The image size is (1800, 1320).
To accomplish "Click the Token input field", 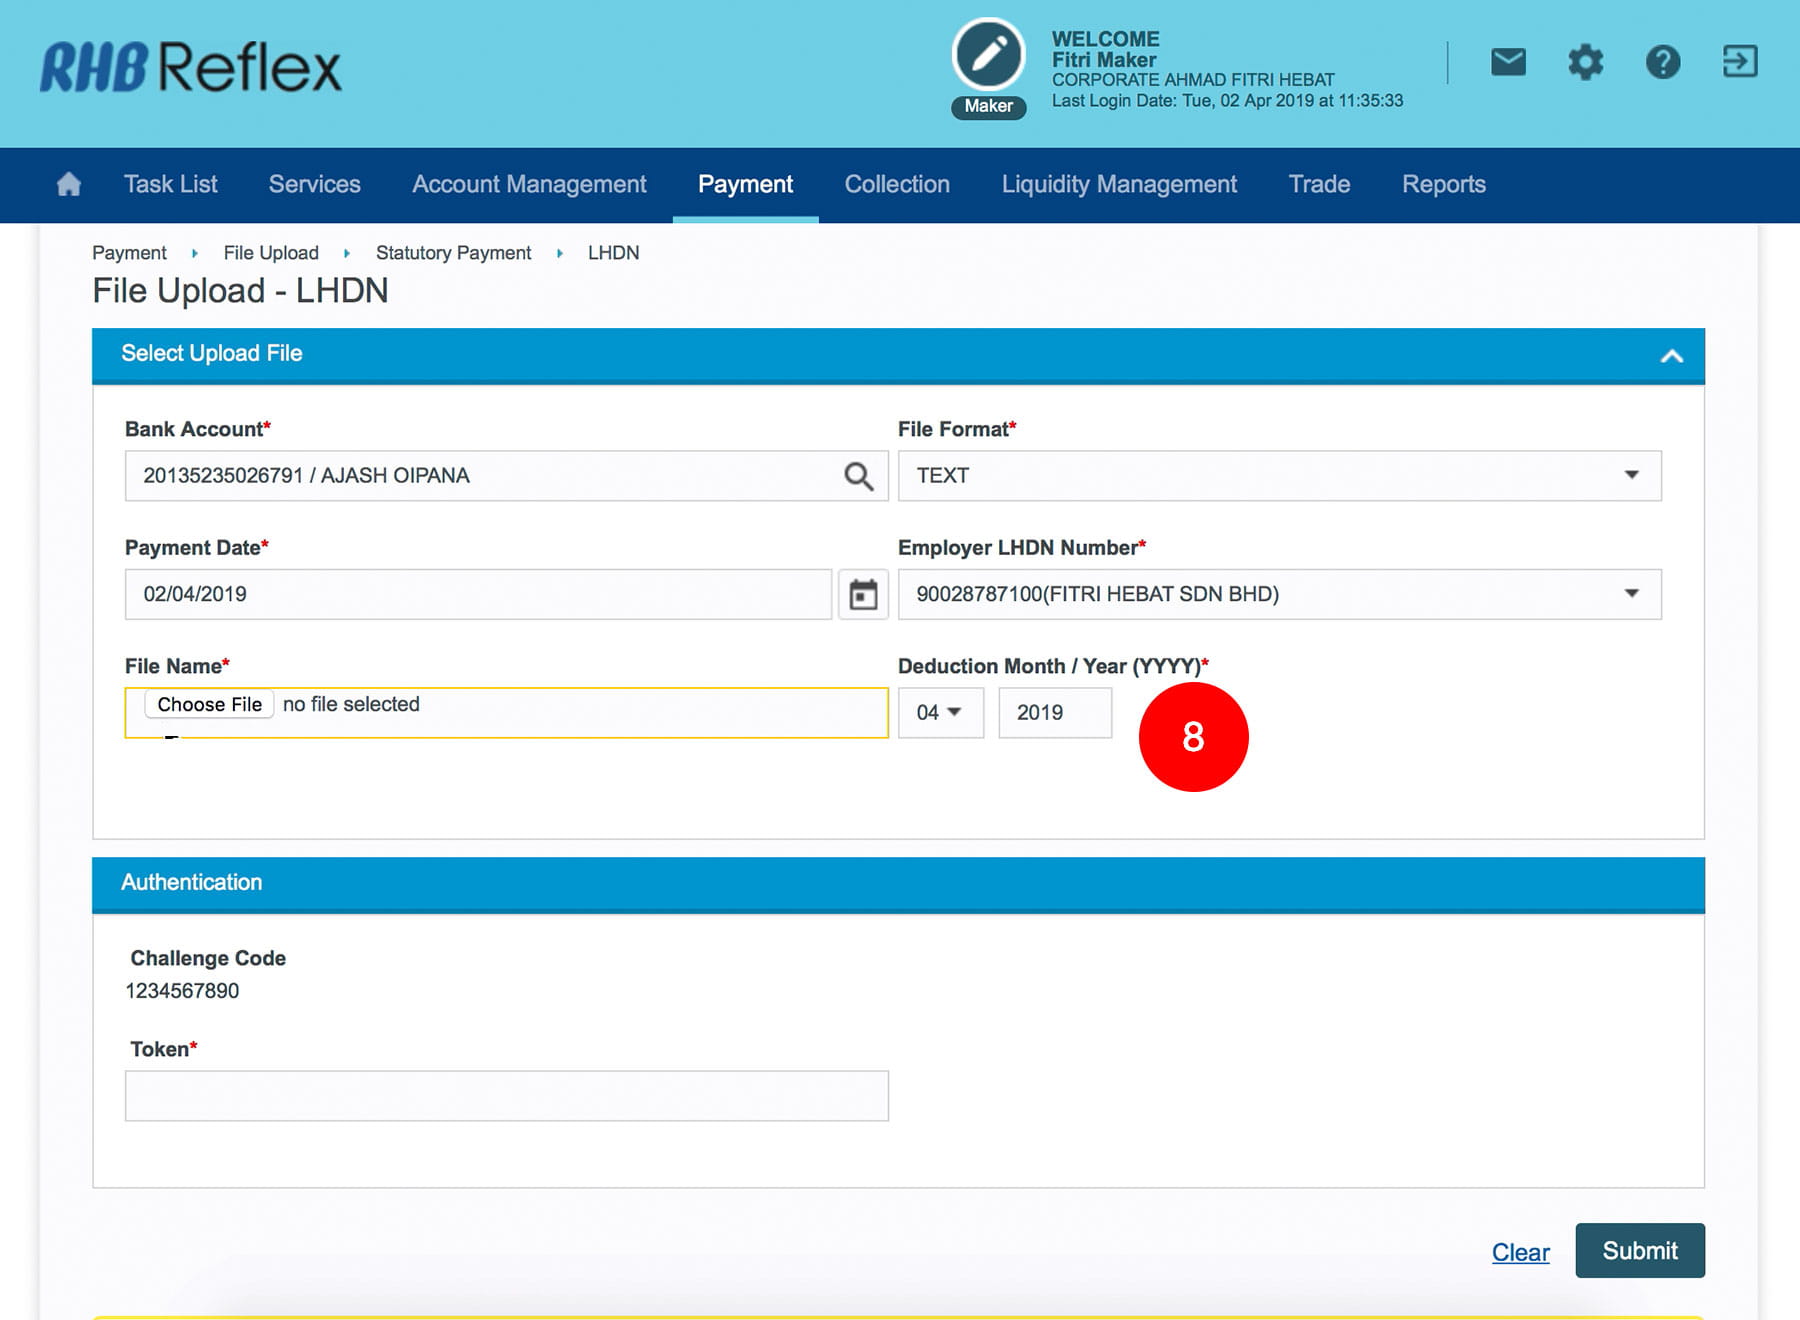I will pyautogui.click(x=506, y=1096).
